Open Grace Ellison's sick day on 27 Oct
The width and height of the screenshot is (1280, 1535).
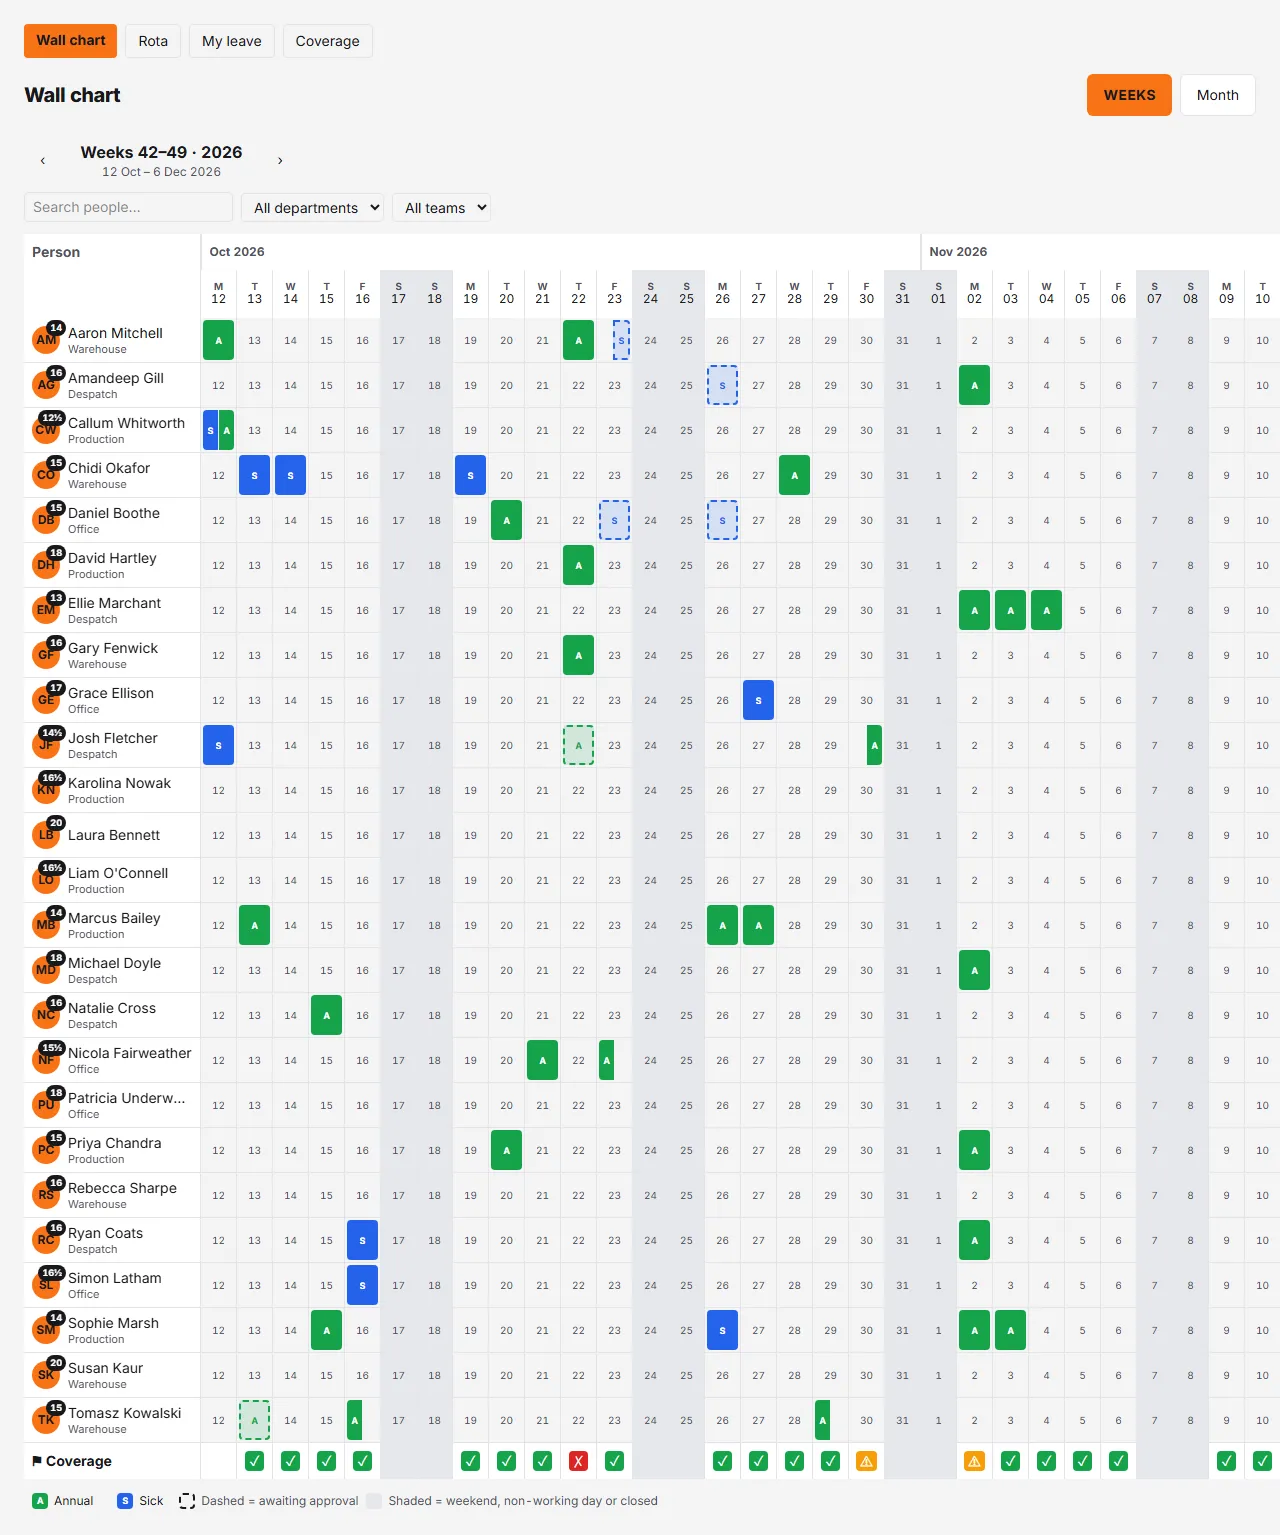pyautogui.click(x=758, y=700)
